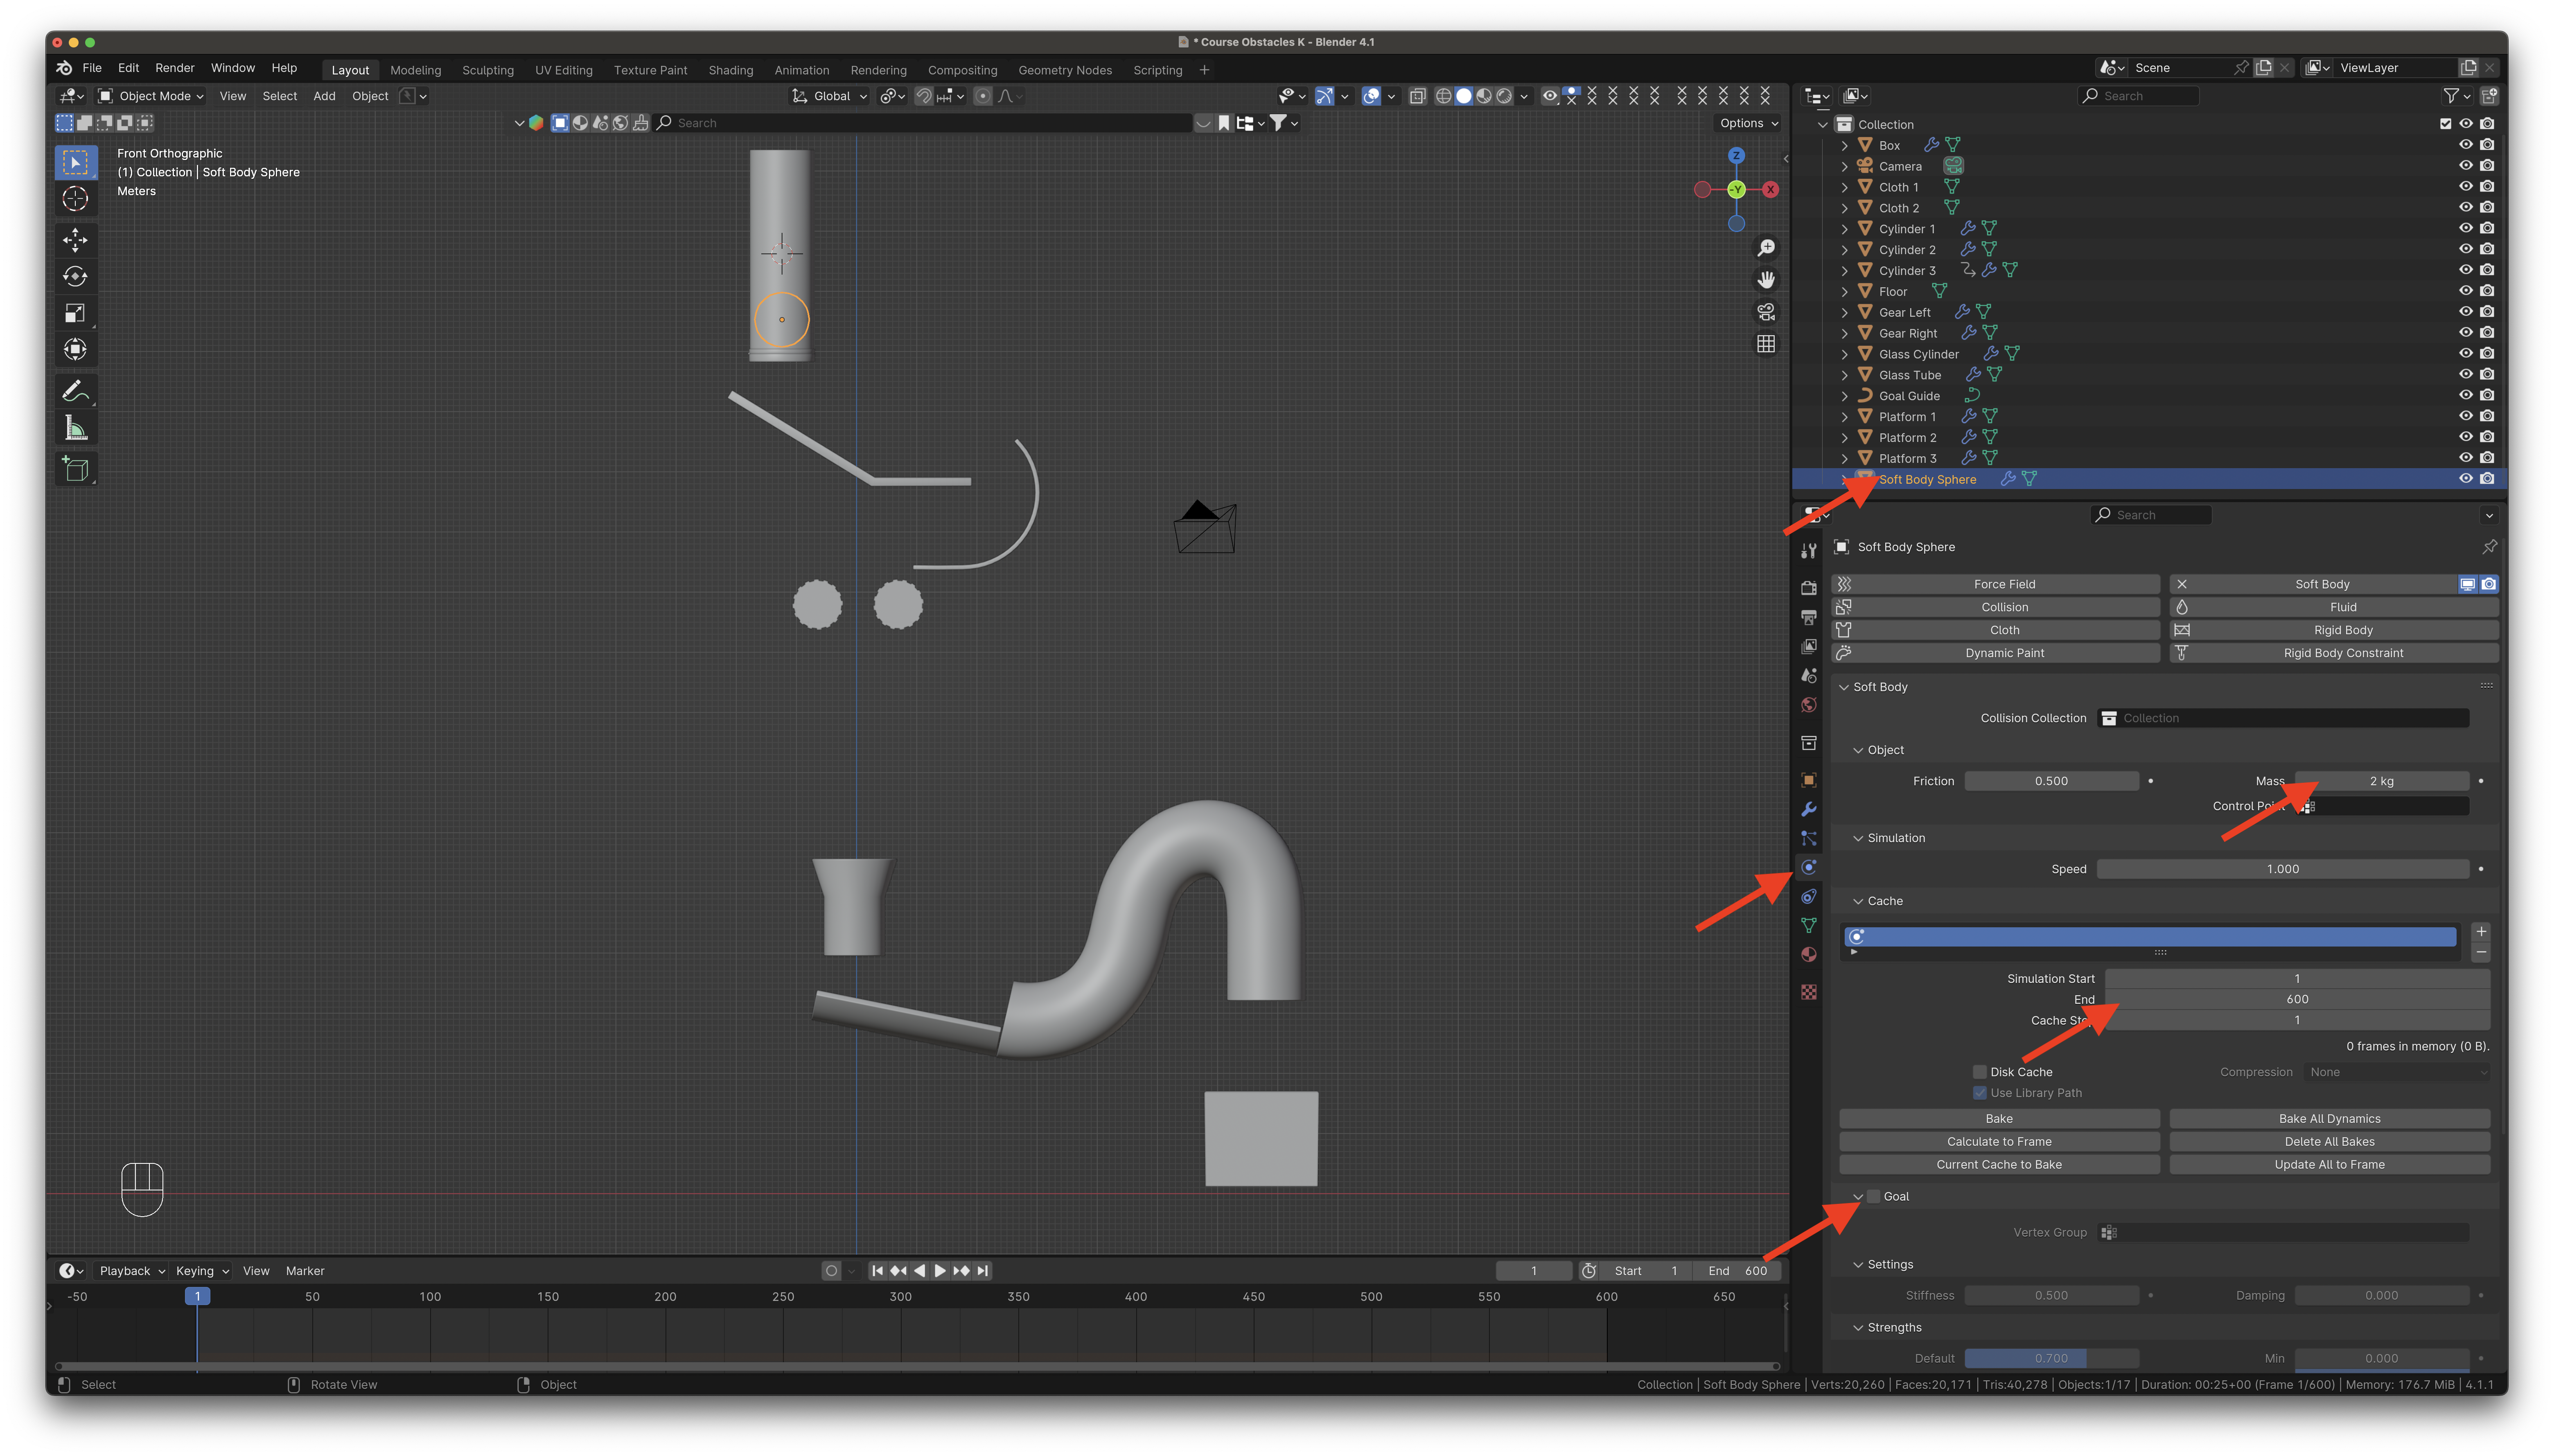Collapse the Simulation subpanel
Screen dimensions: 2554x1456
[1858, 839]
